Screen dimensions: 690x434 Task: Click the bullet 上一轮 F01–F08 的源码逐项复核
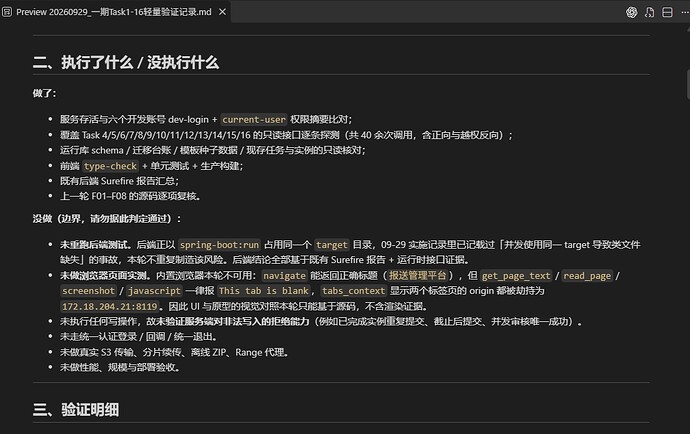(x=130, y=196)
